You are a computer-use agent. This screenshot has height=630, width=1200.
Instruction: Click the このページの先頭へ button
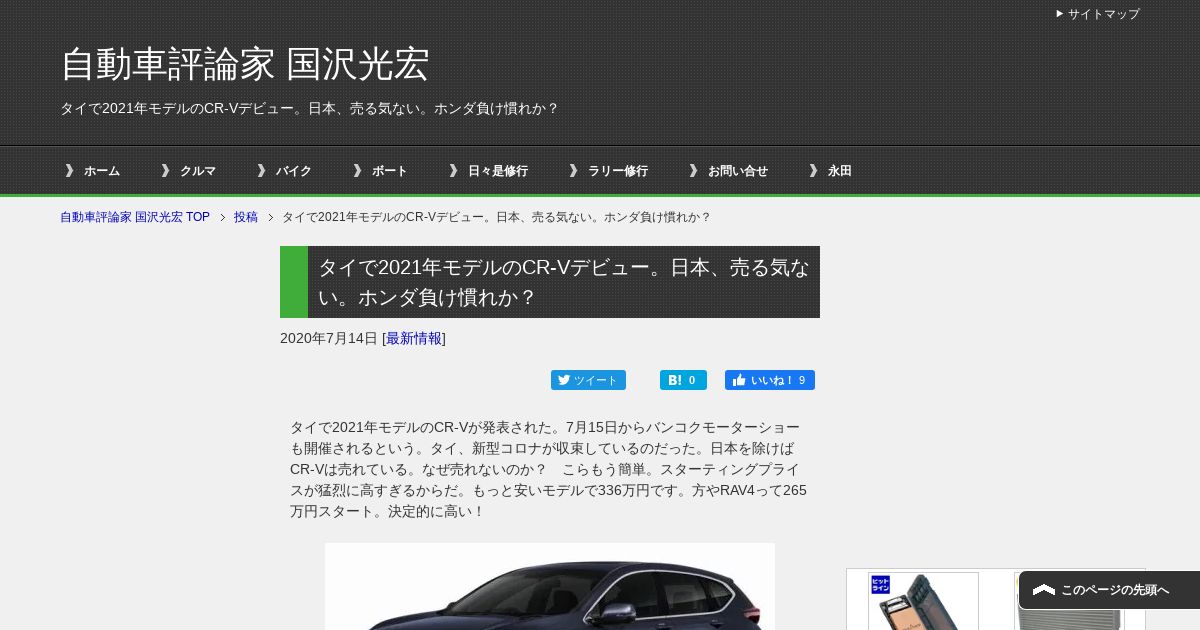click(1109, 590)
